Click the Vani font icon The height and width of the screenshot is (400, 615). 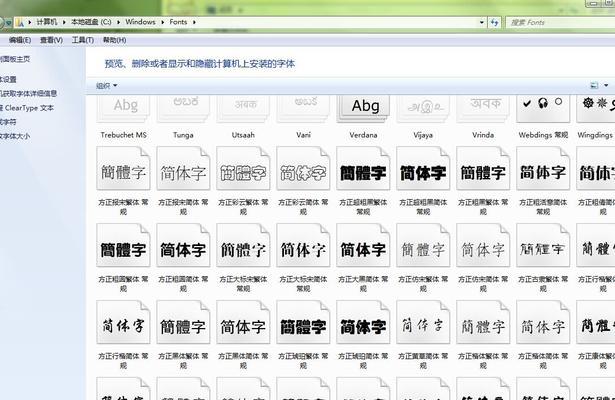[304, 108]
